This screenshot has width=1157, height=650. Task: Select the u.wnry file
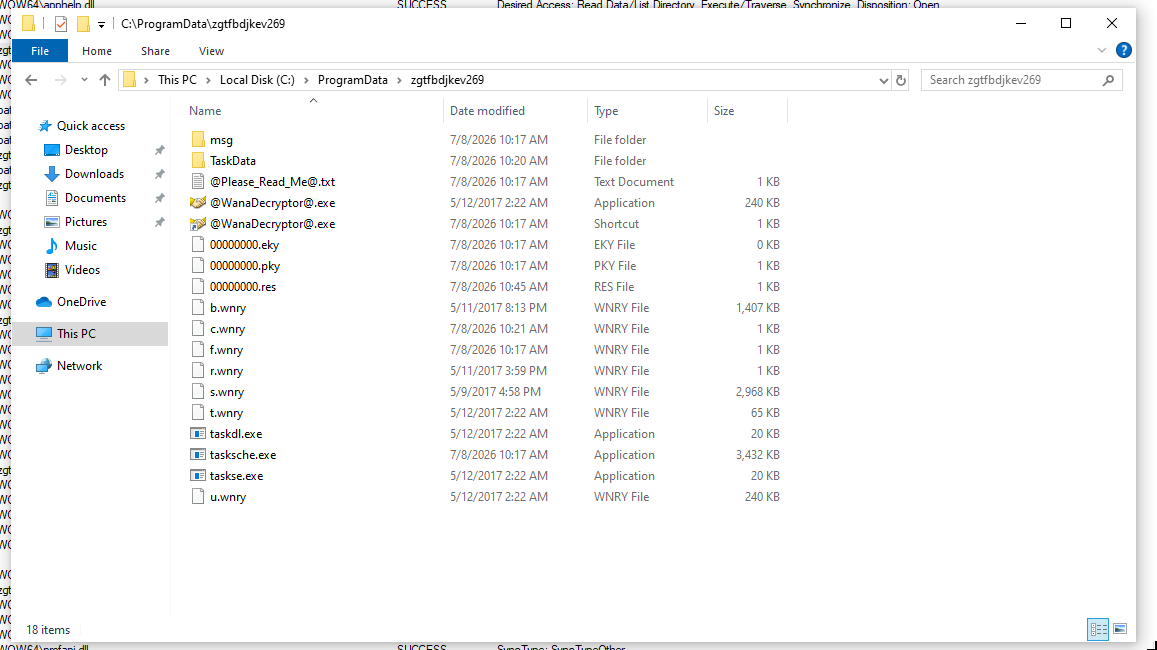[x=228, y=497]
